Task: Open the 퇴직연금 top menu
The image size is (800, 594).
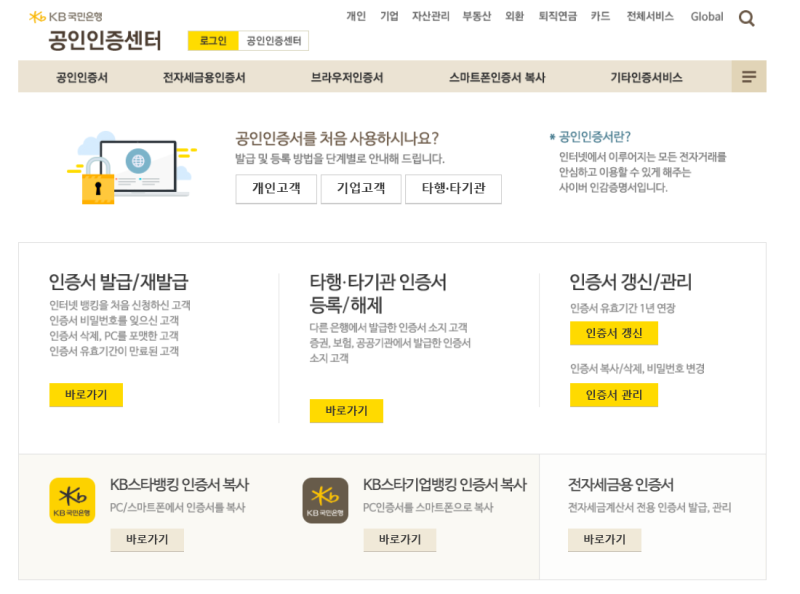Action: coord(558,16)
